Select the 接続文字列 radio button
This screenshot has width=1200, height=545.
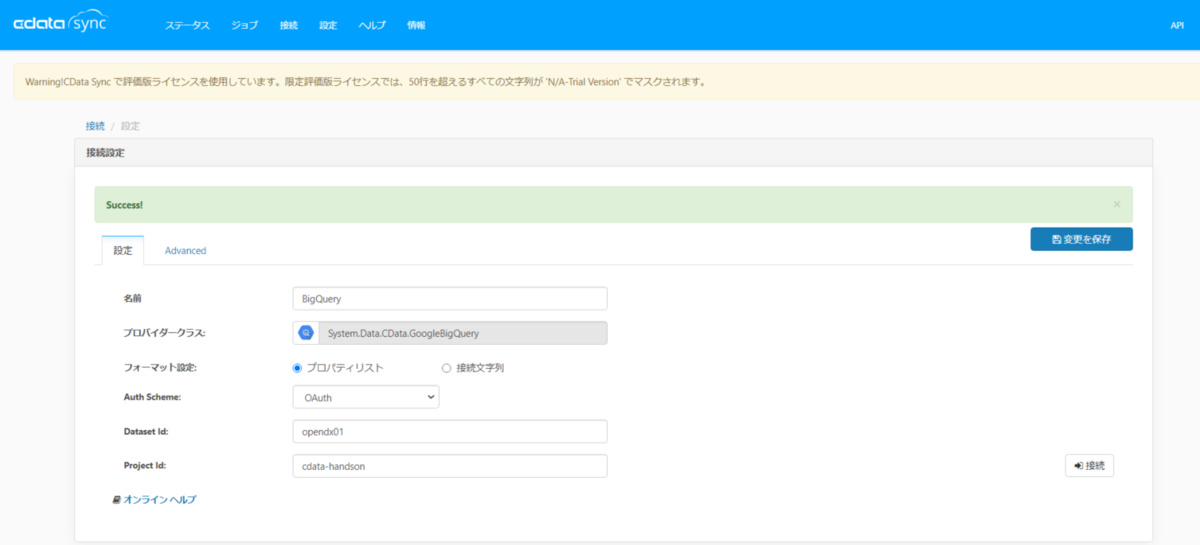click(446, 368)
